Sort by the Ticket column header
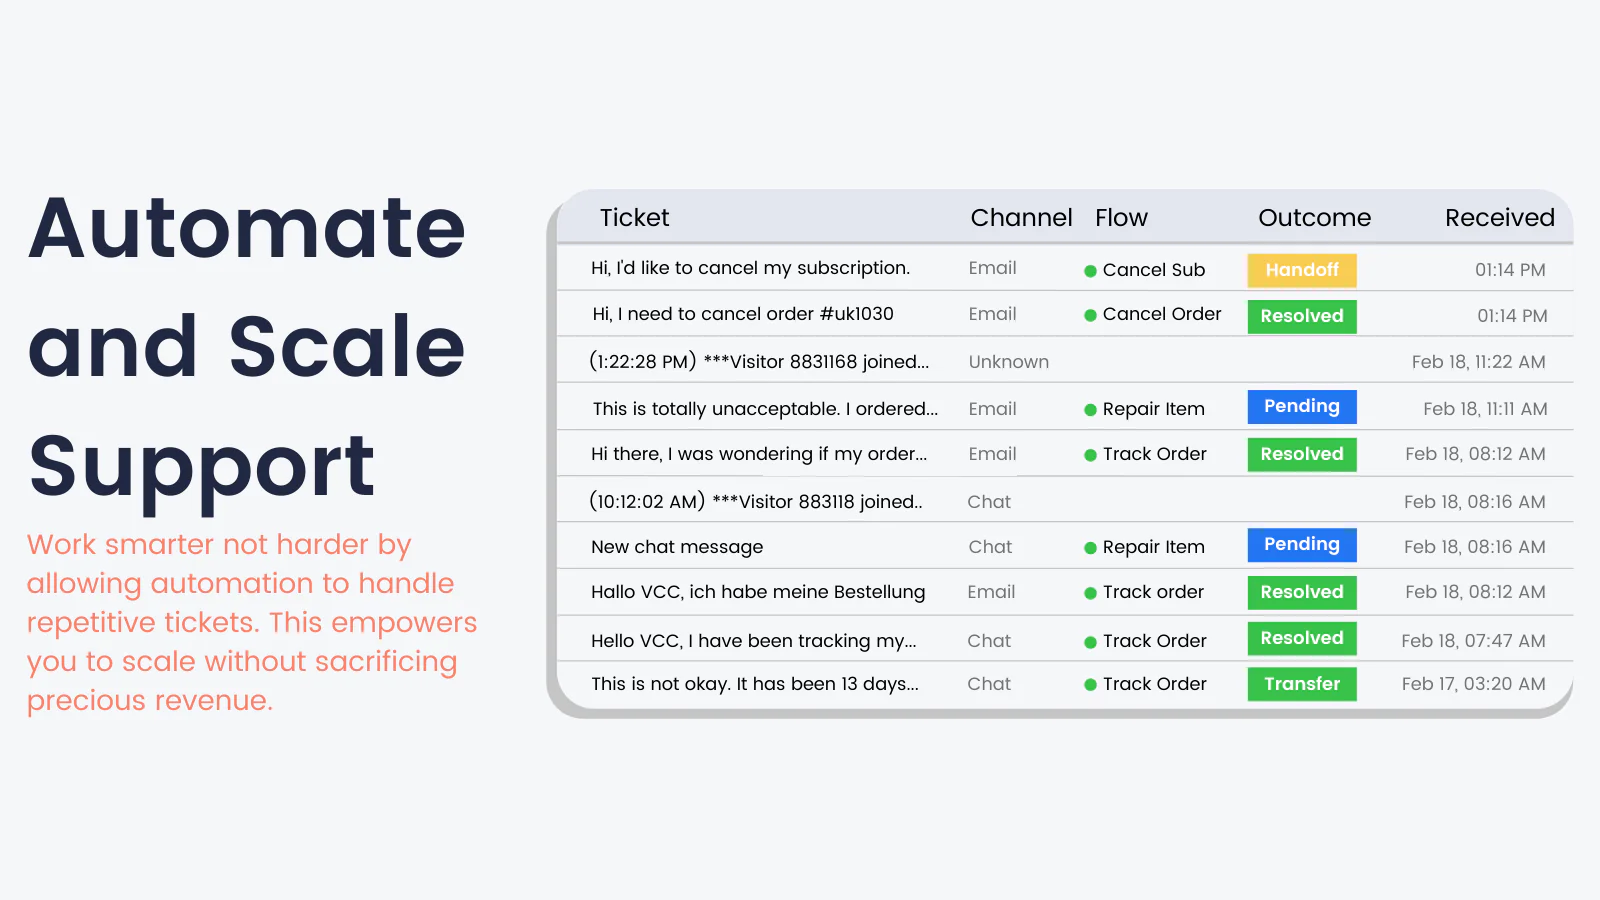The width and height of the screenshot is (1600, 900). coord(634,218)
